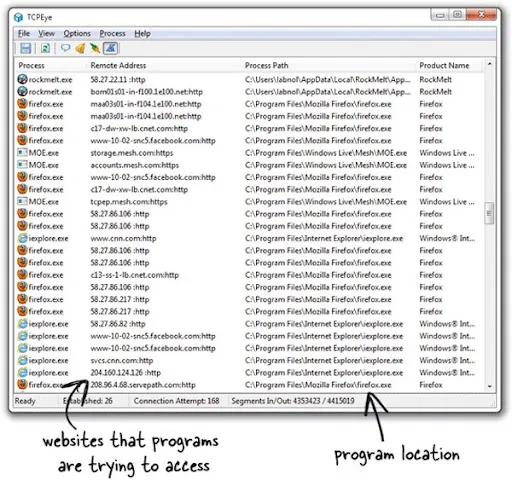Click the scrollbar up arrow
Screen dimensions: 512x480
[x=489, y=64]
